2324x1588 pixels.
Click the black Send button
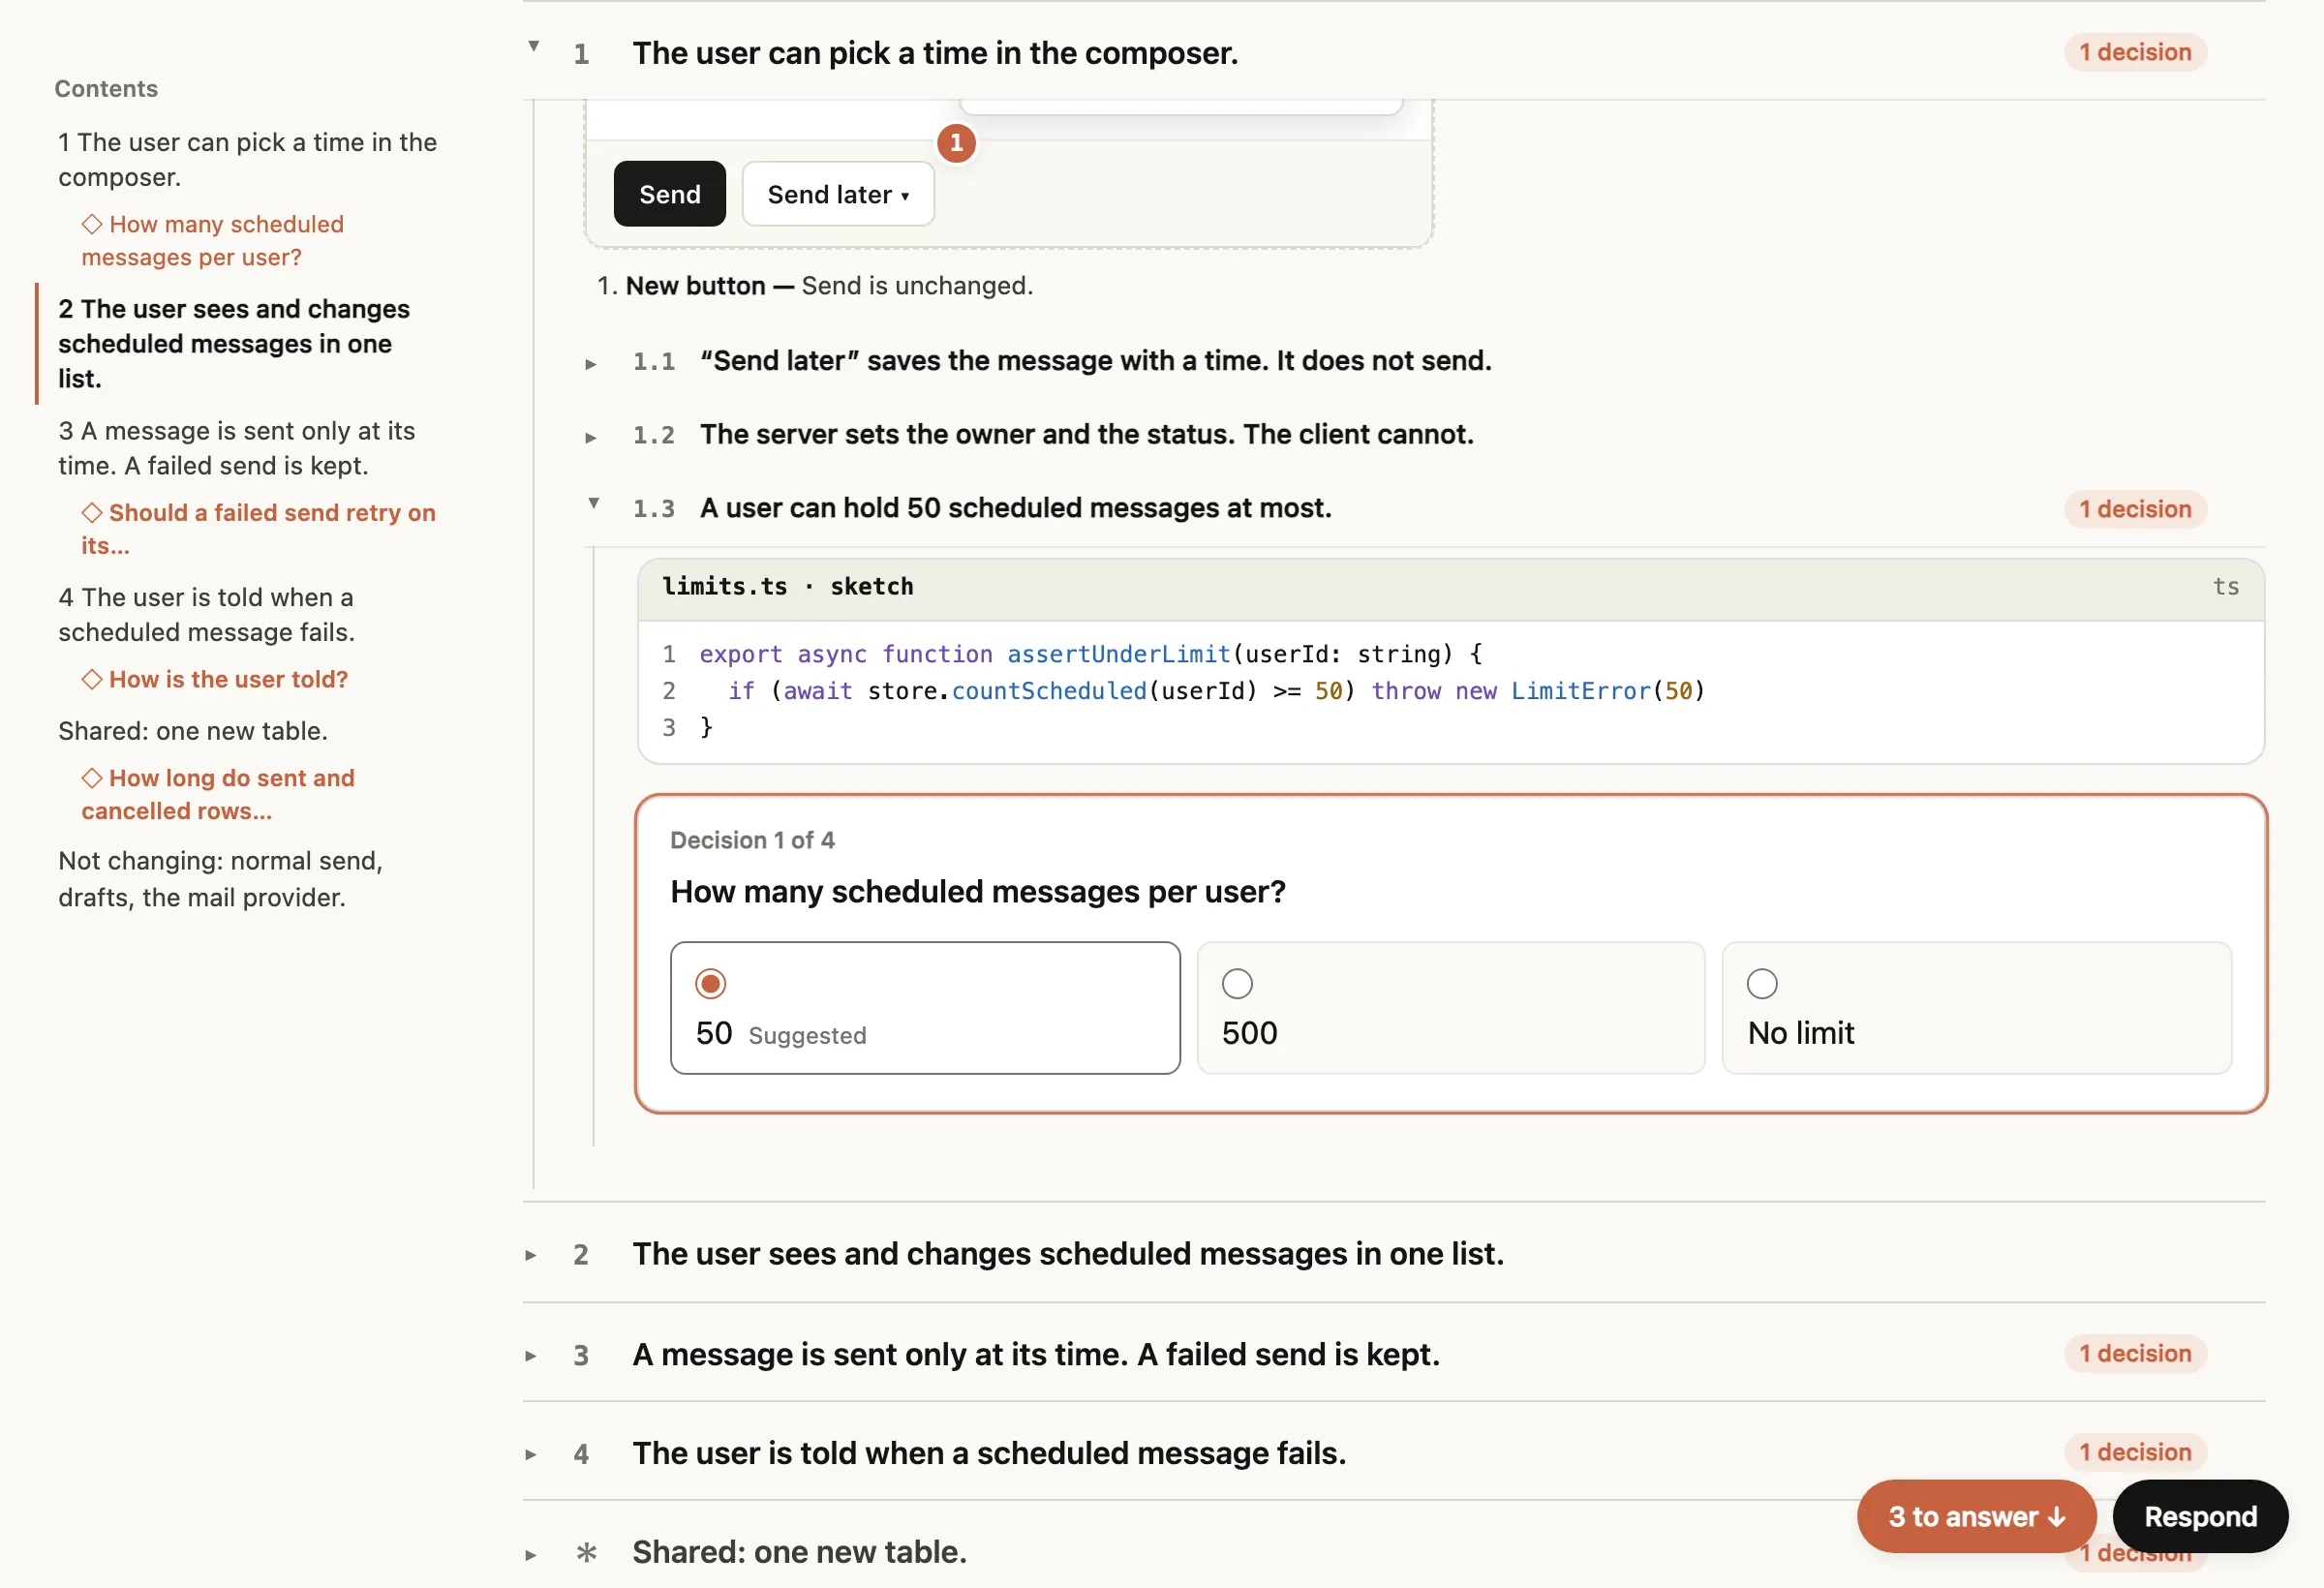click(669, 194)
